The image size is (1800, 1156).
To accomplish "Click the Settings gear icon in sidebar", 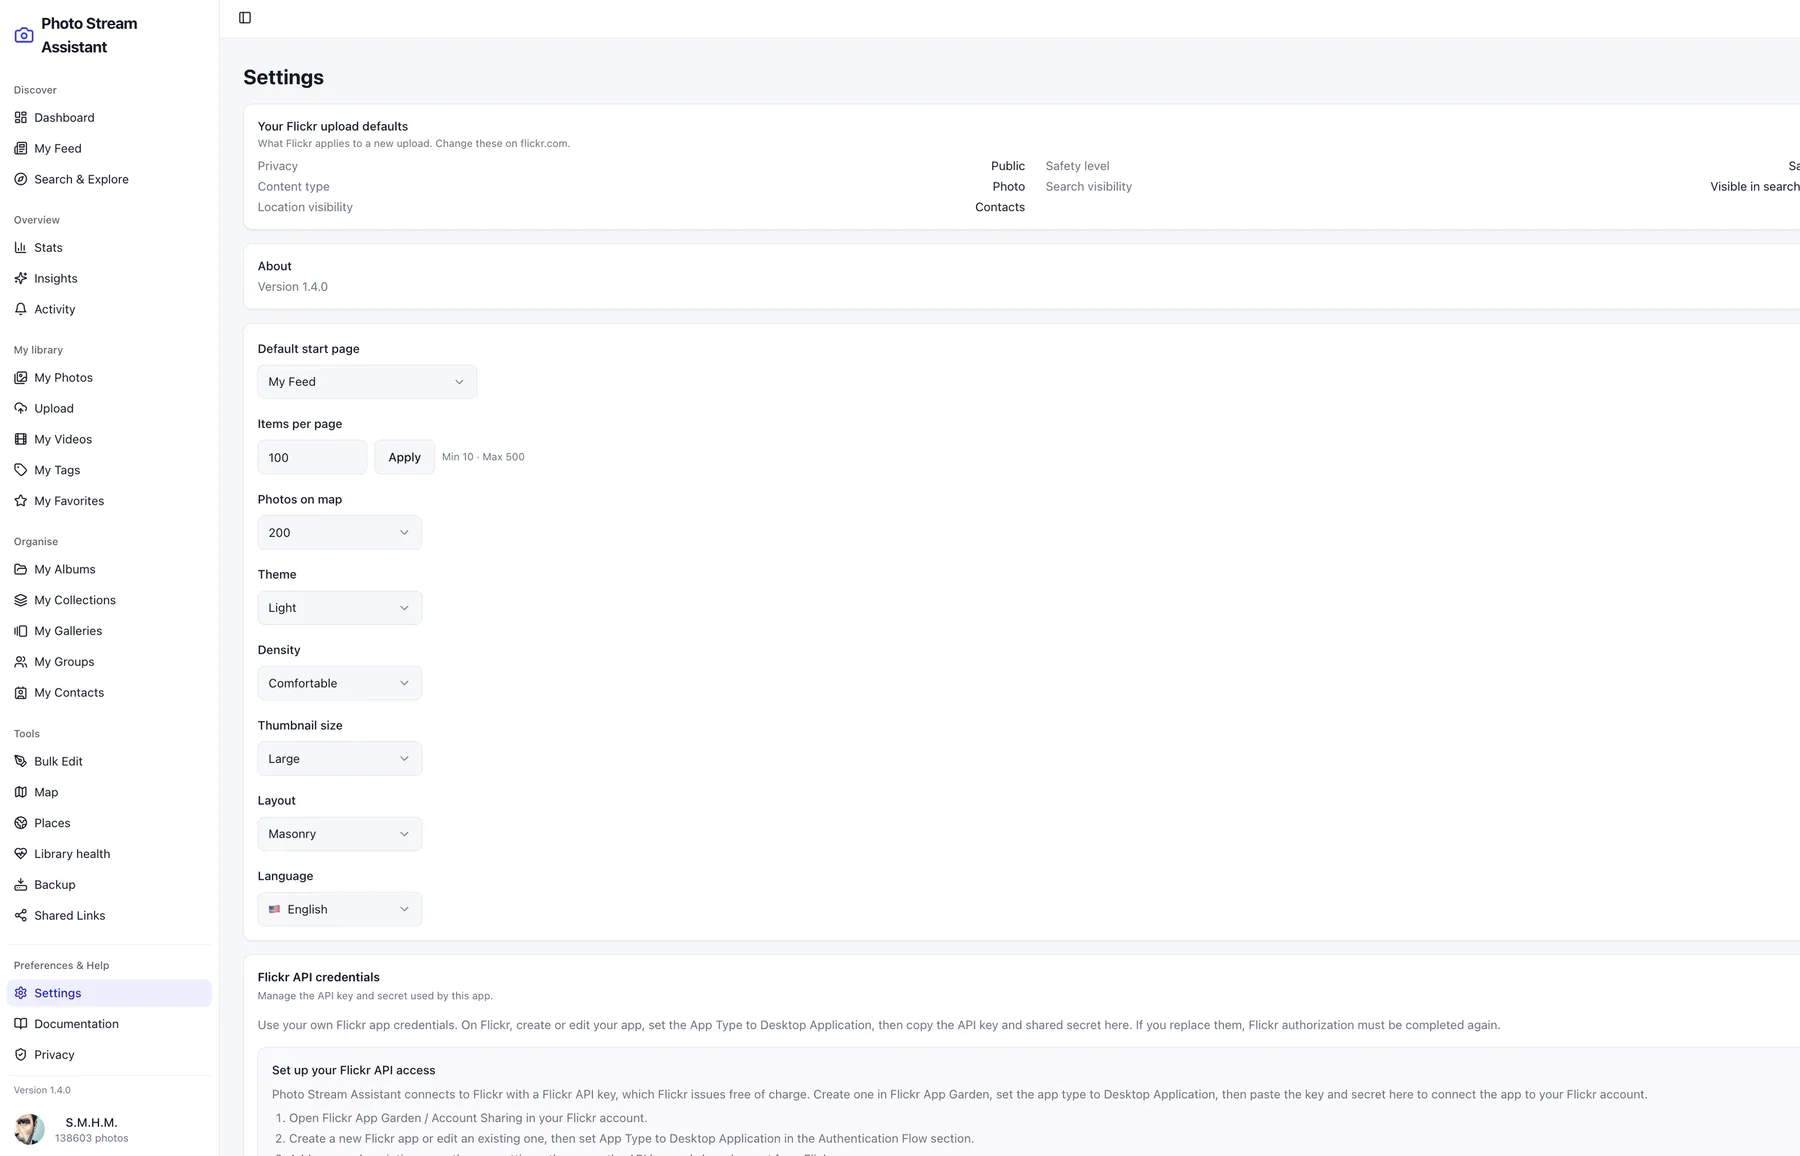I will point(21,993).
